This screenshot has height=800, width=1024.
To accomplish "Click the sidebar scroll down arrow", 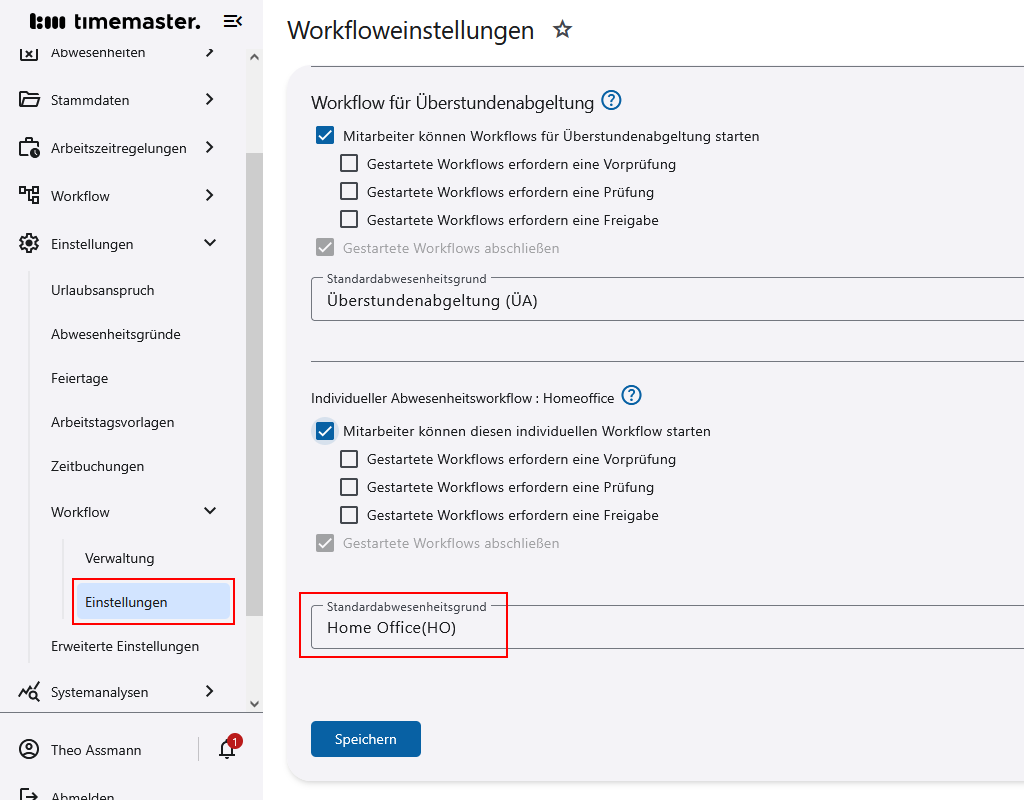I will (254, 704).
